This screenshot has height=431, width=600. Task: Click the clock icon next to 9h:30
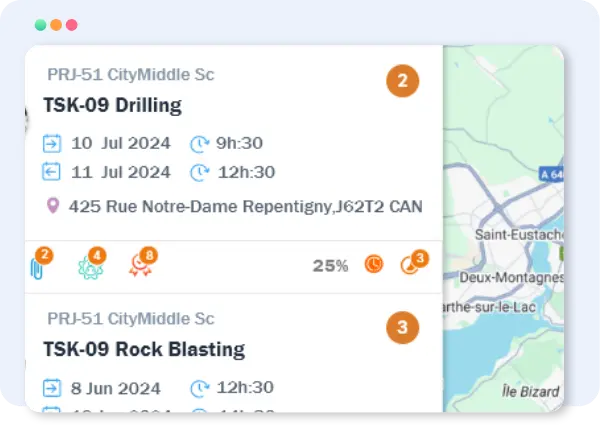pyautogui.click(x=200, y=143)
